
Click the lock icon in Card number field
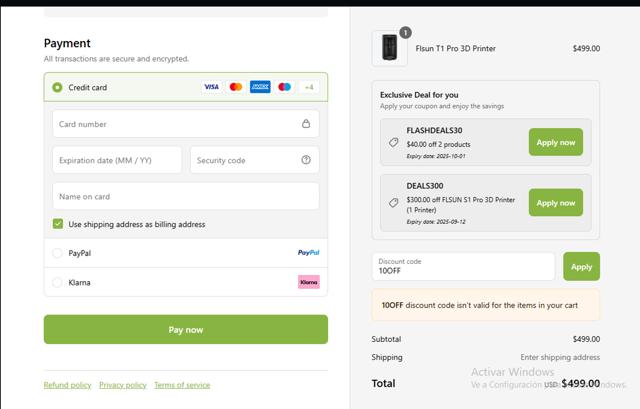pos(306,124)
